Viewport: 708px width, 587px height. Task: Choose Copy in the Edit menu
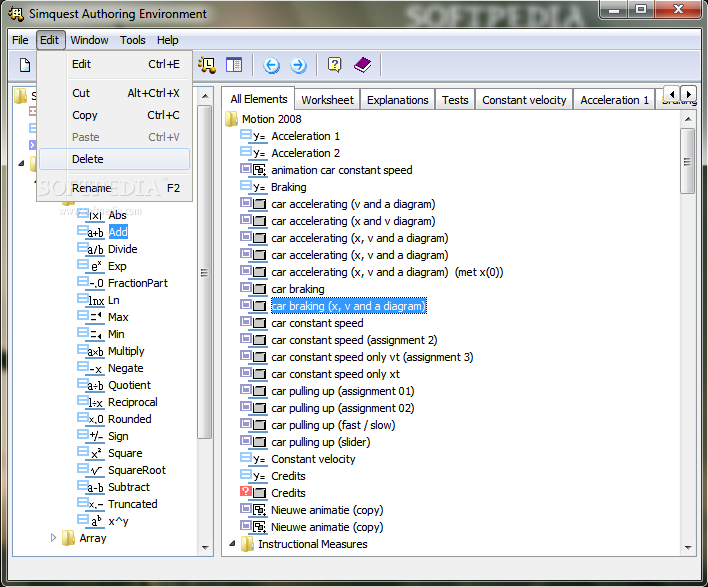pos(114,115)
